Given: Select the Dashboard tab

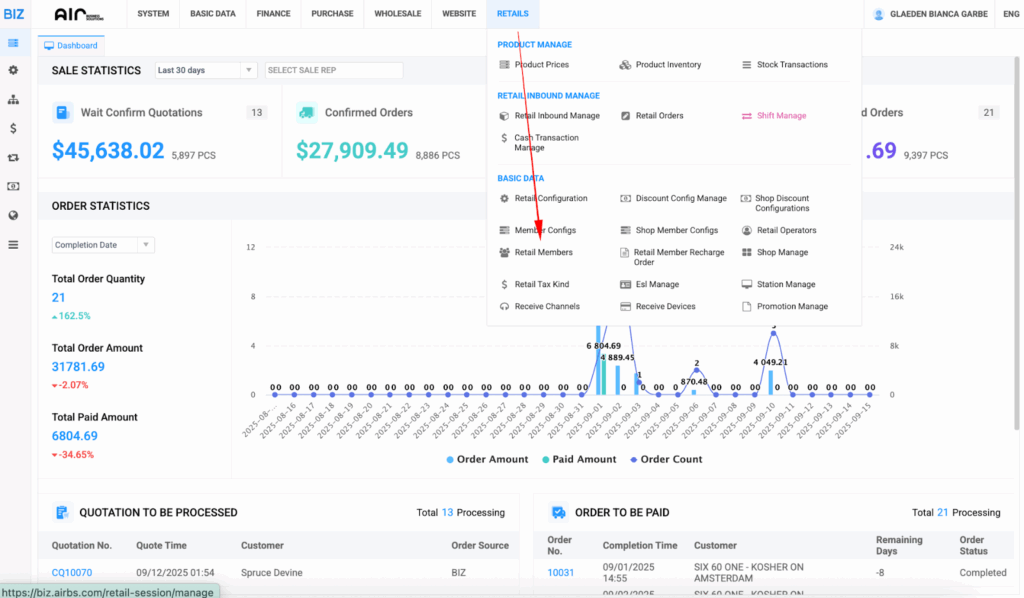Looking at the screenshot, I should click(x=71, y=45).
